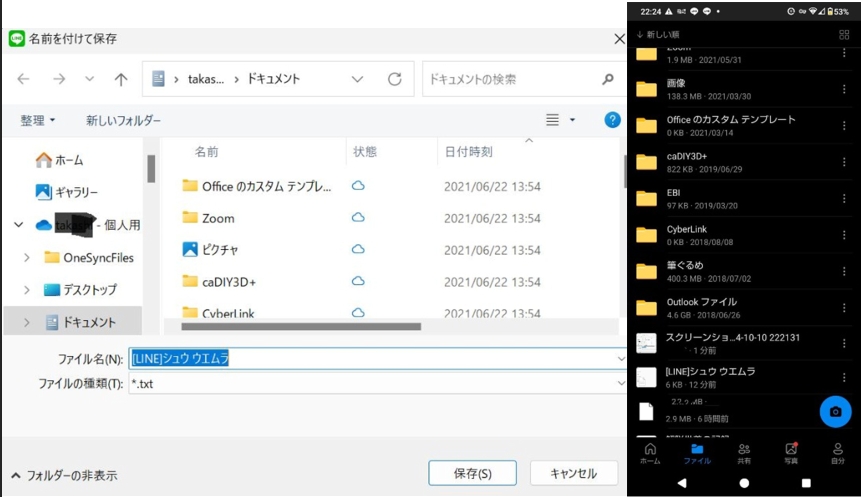Screen dimensions: 861x497
Task: Collapse folders with フォルダーの非表示
Action: coord(64,475)
